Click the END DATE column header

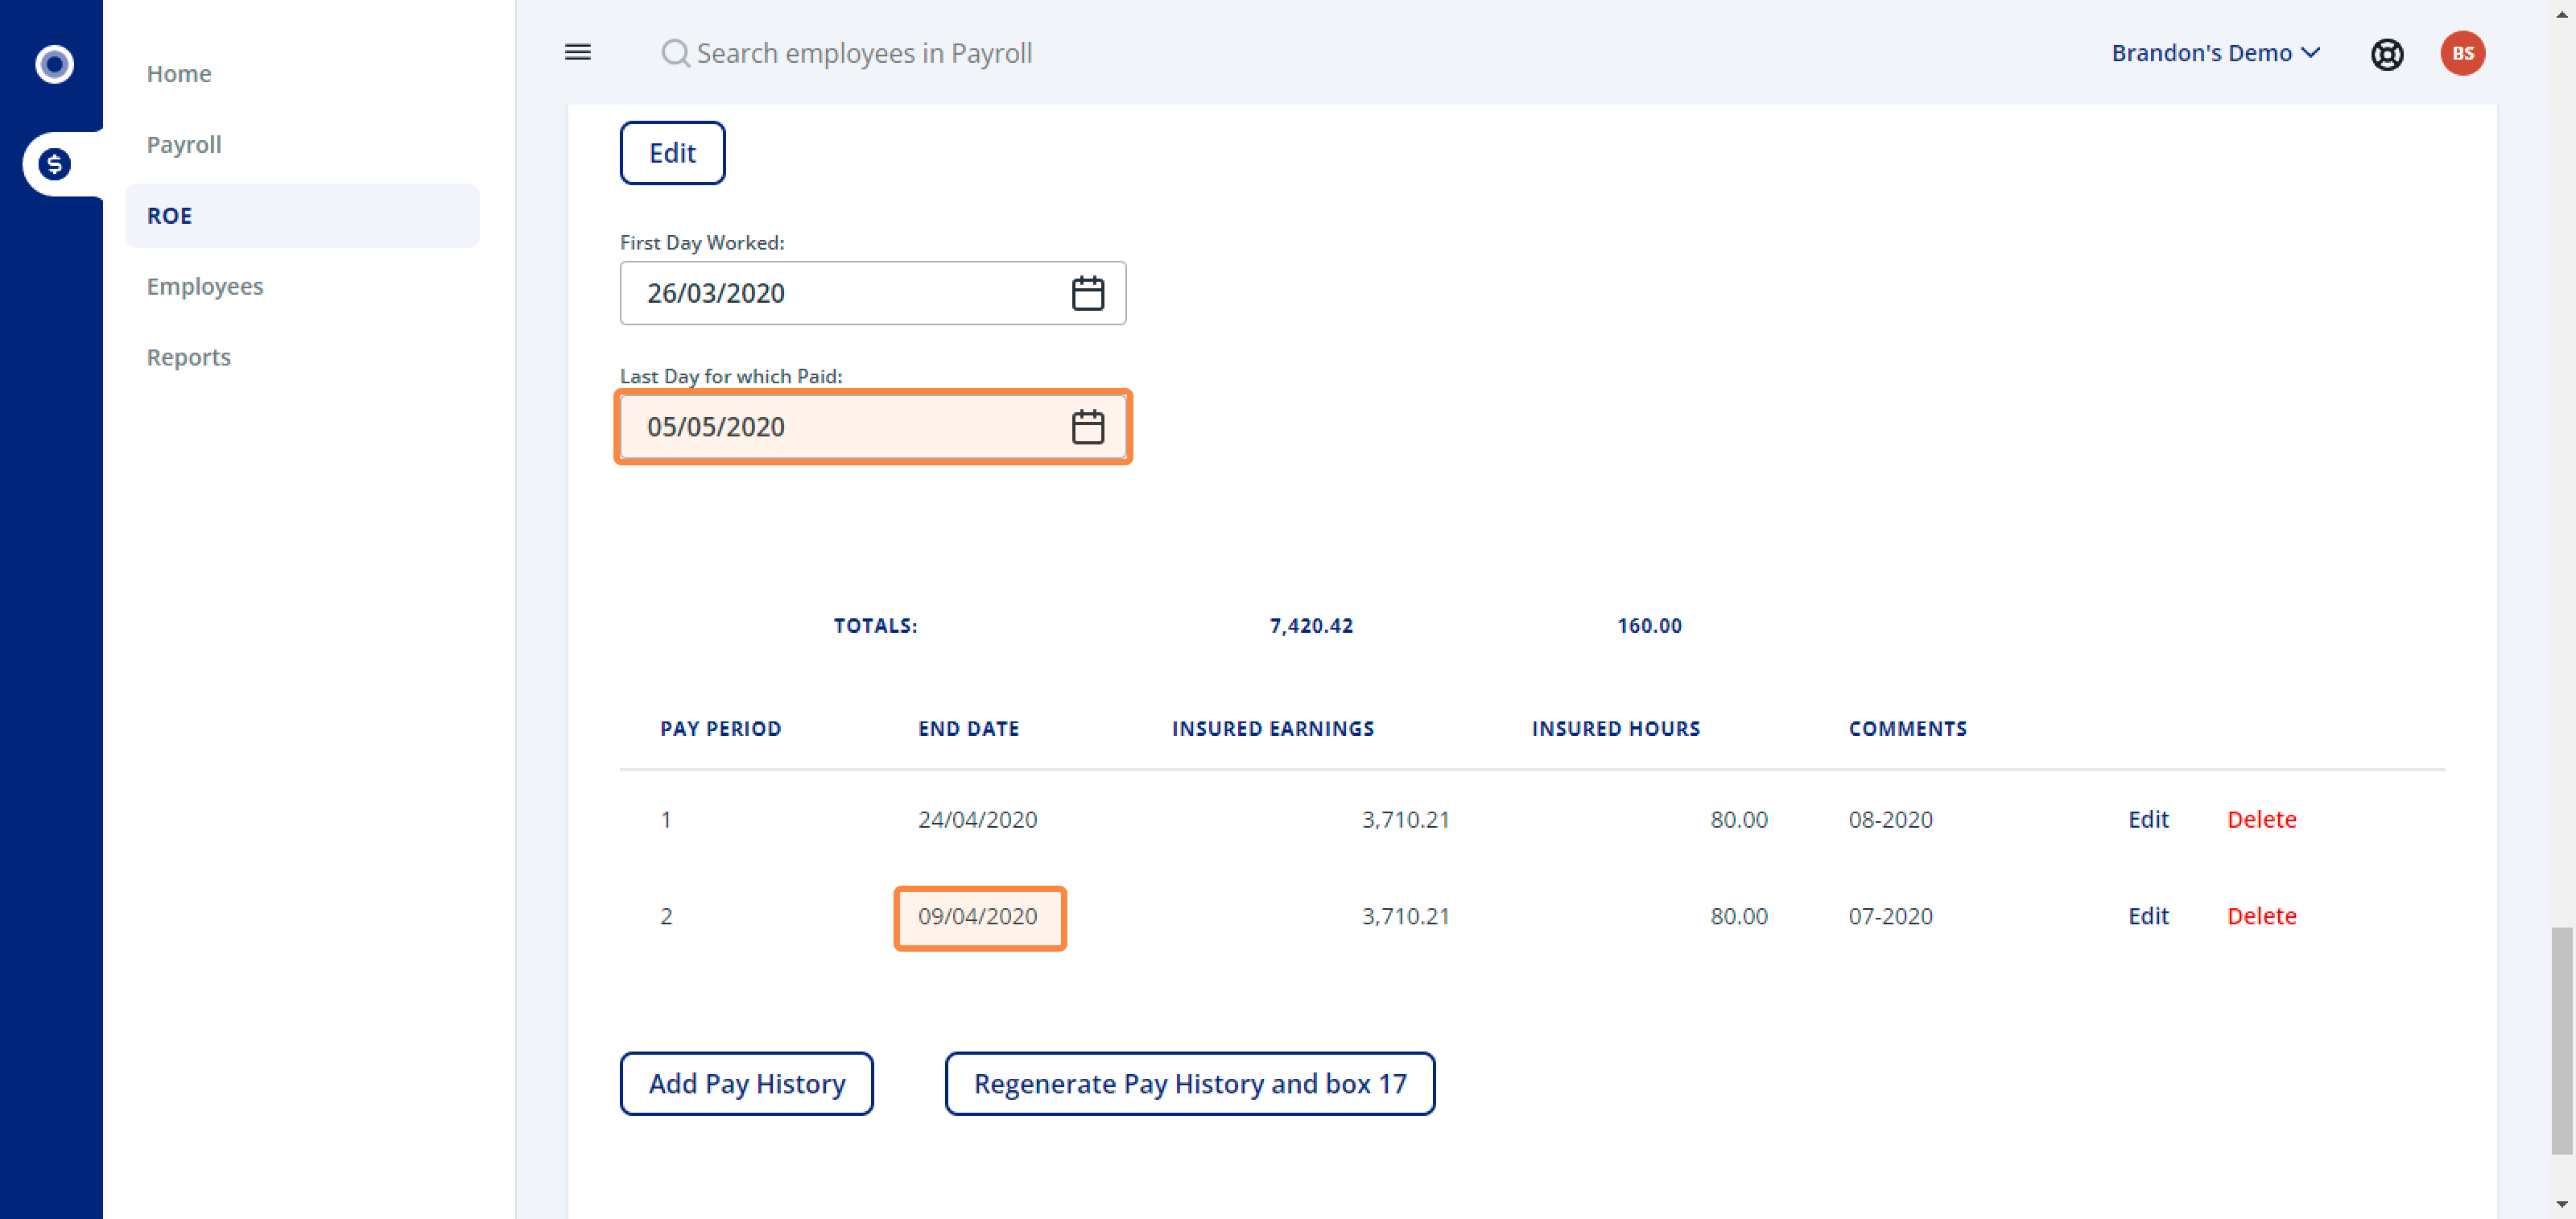(968, 729)
